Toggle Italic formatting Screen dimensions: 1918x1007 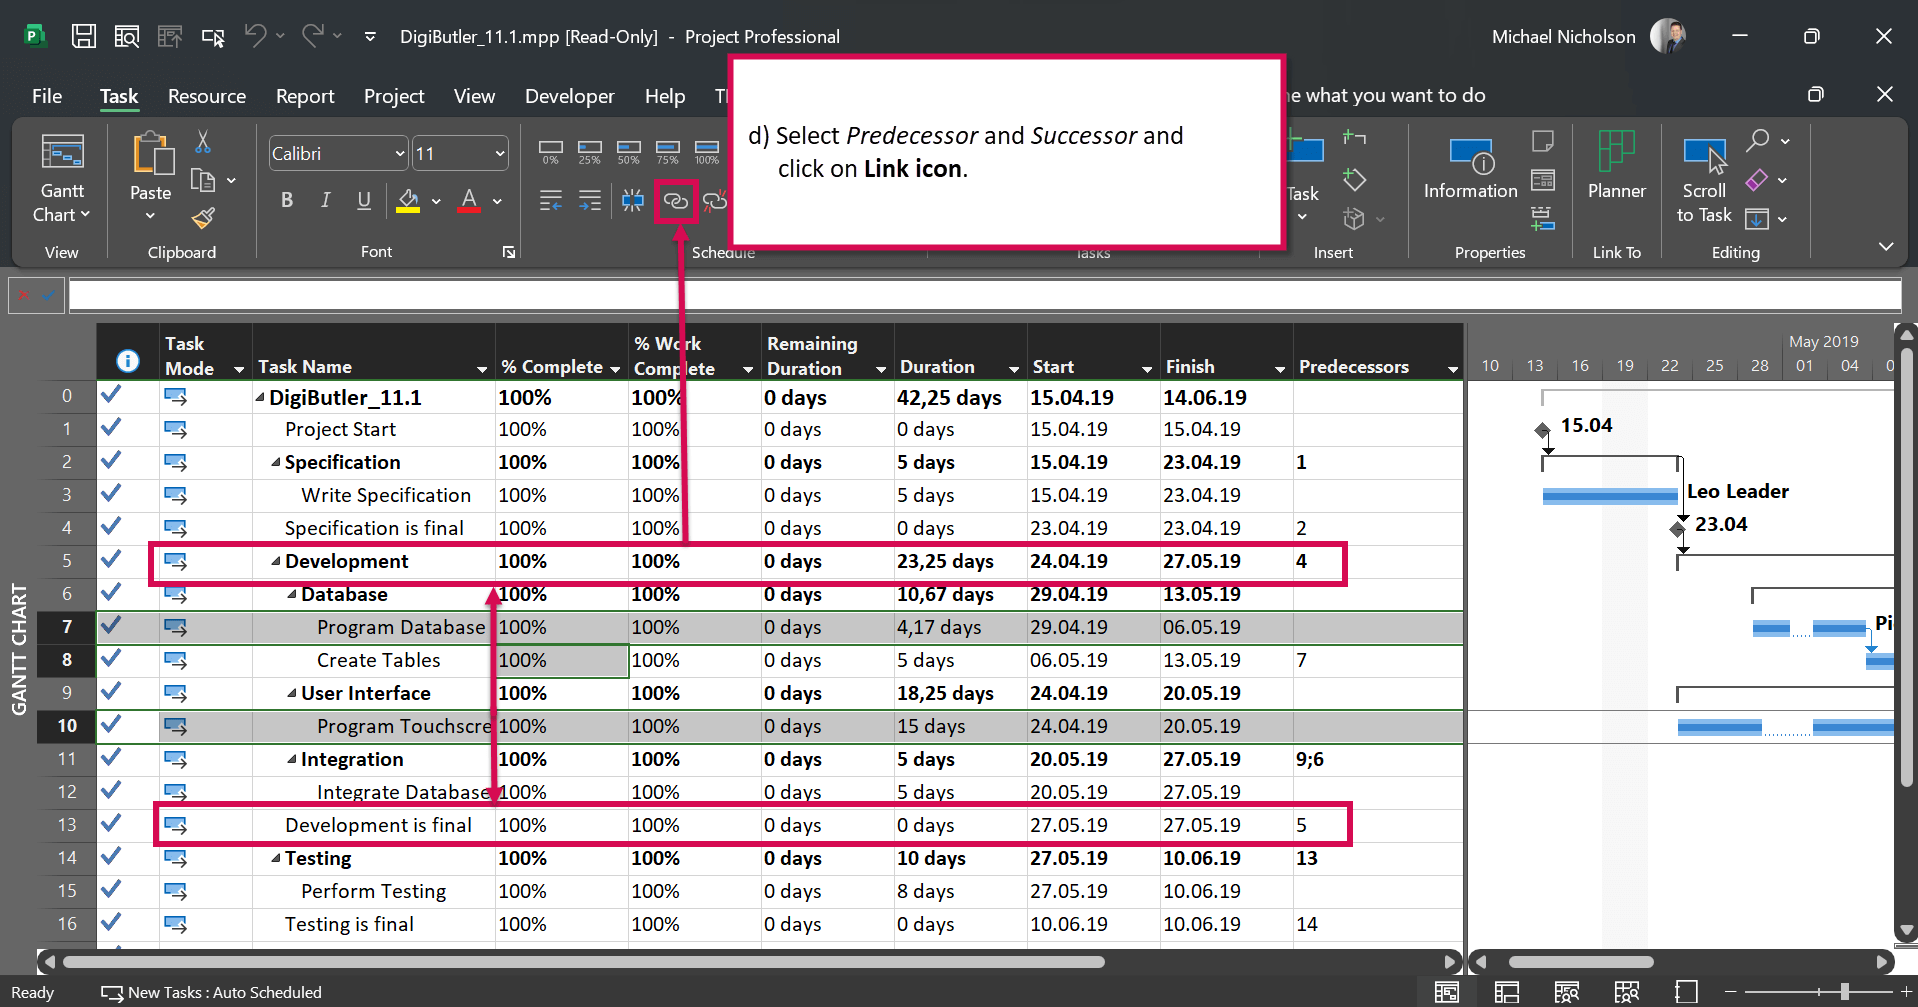tap(325, 200)
